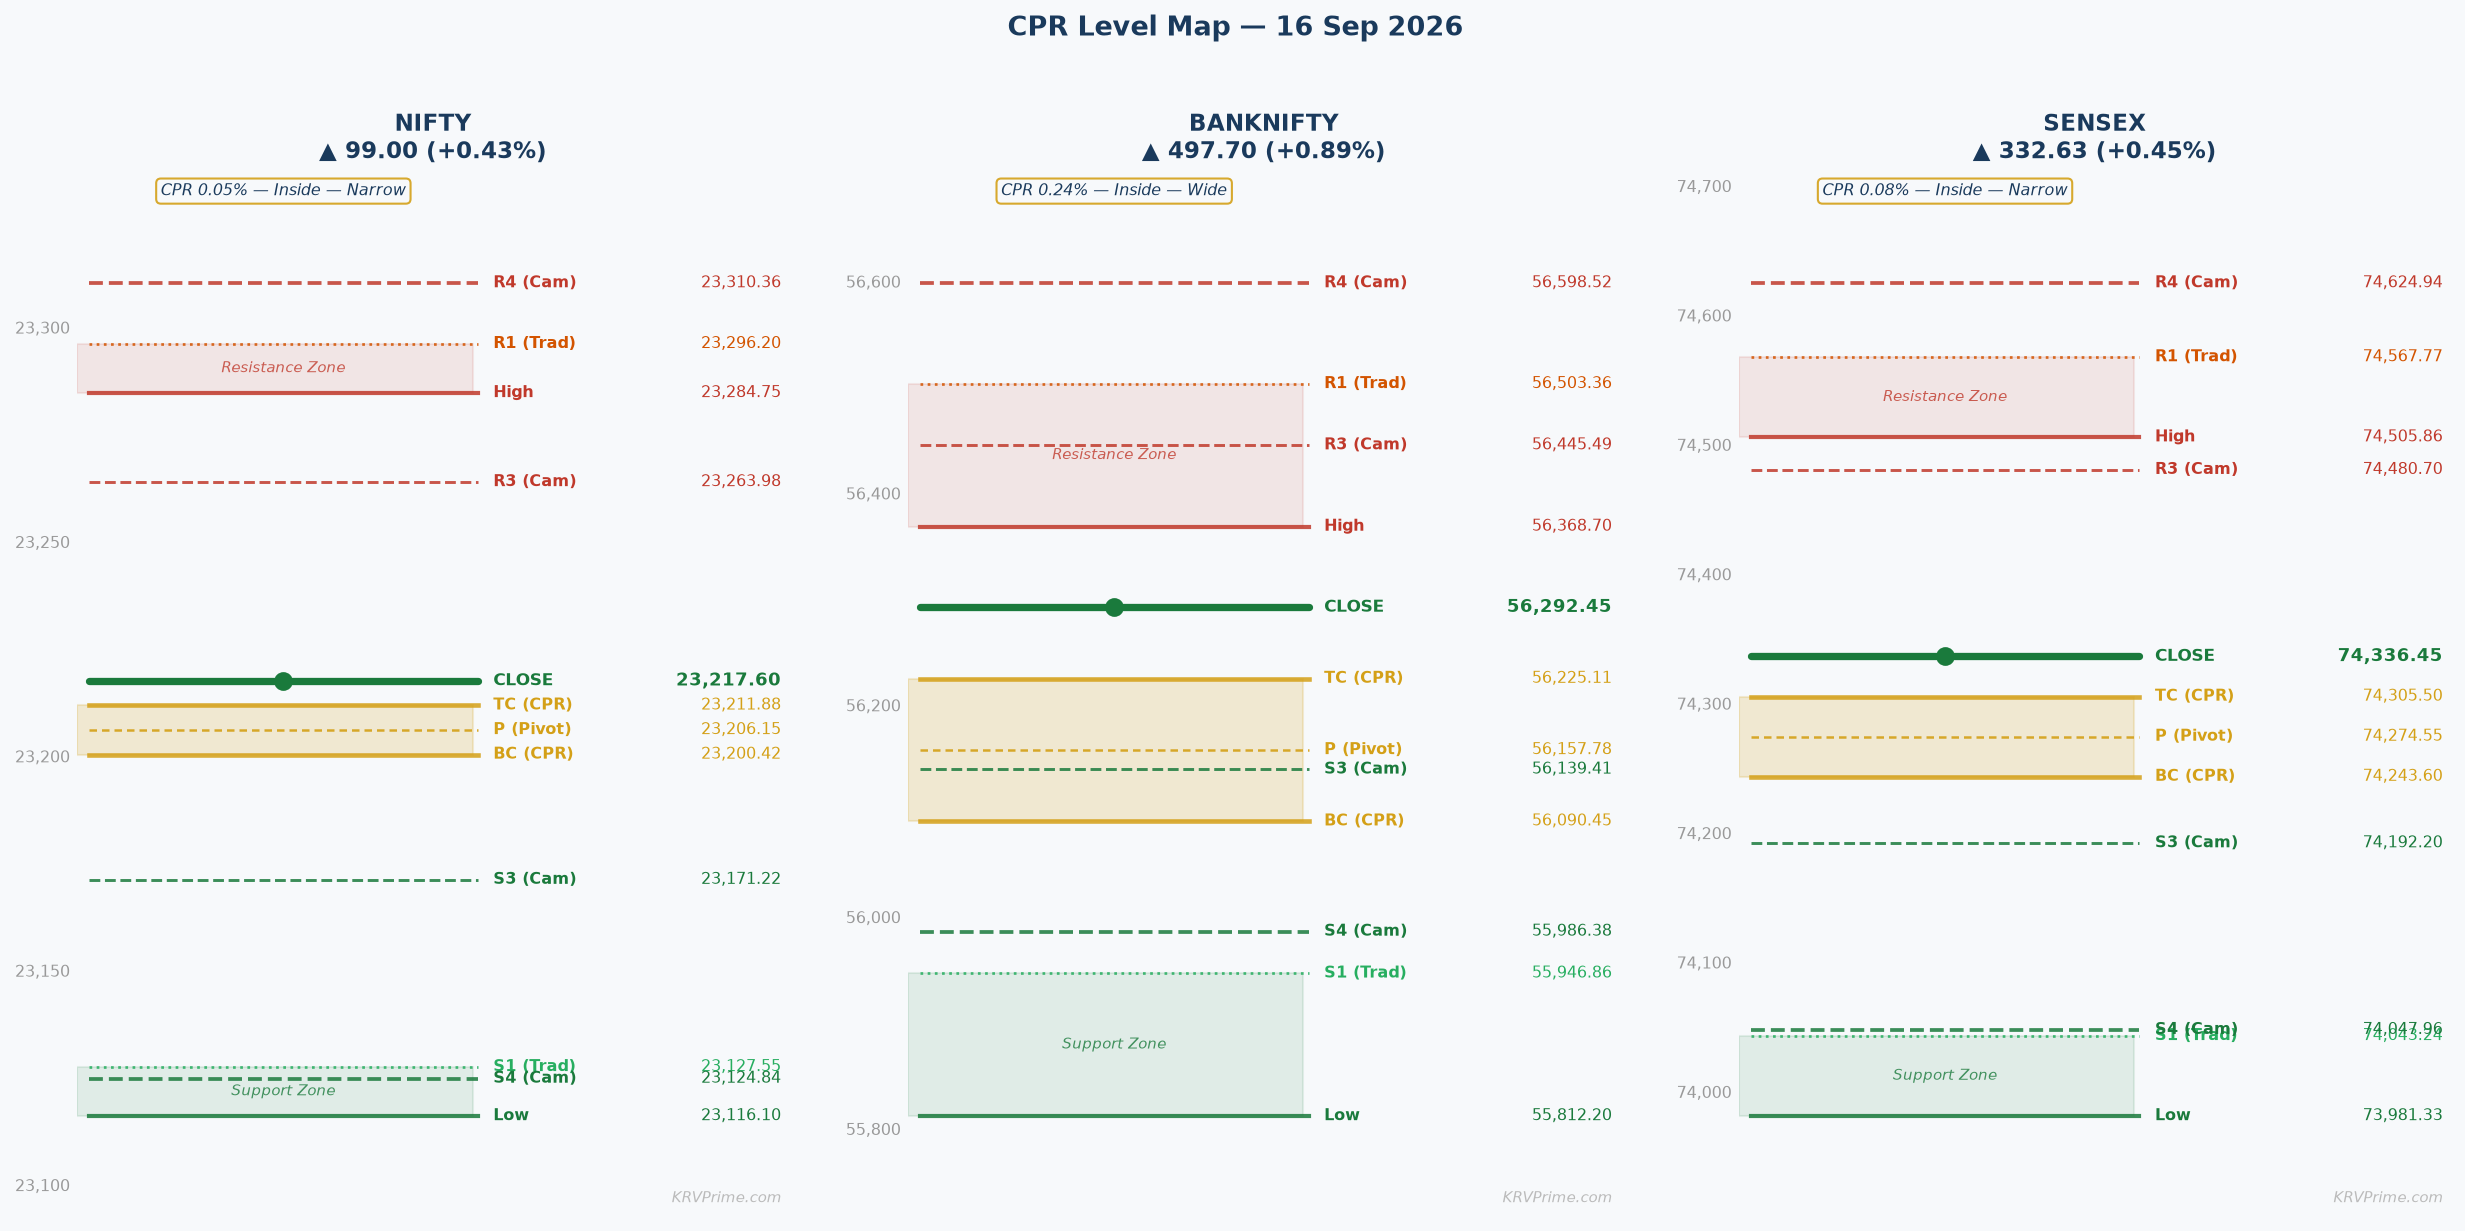Click the NIFTY Support Zone band

[x=275, y=1091]
